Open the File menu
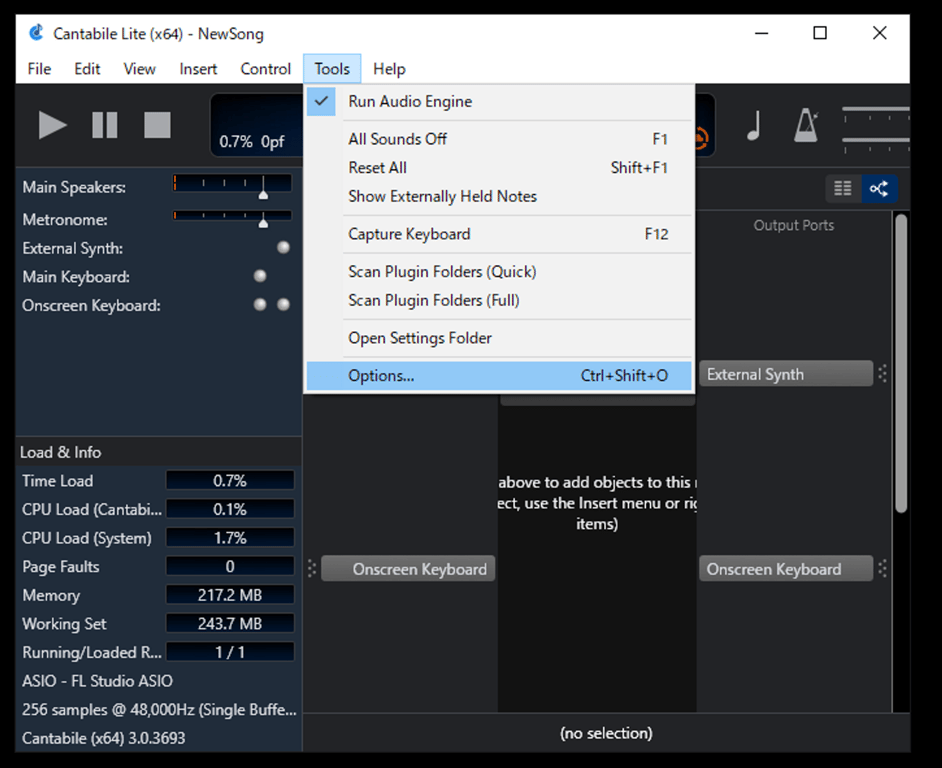The height and width of the screenshot is (768, 942). click(39, 69)
